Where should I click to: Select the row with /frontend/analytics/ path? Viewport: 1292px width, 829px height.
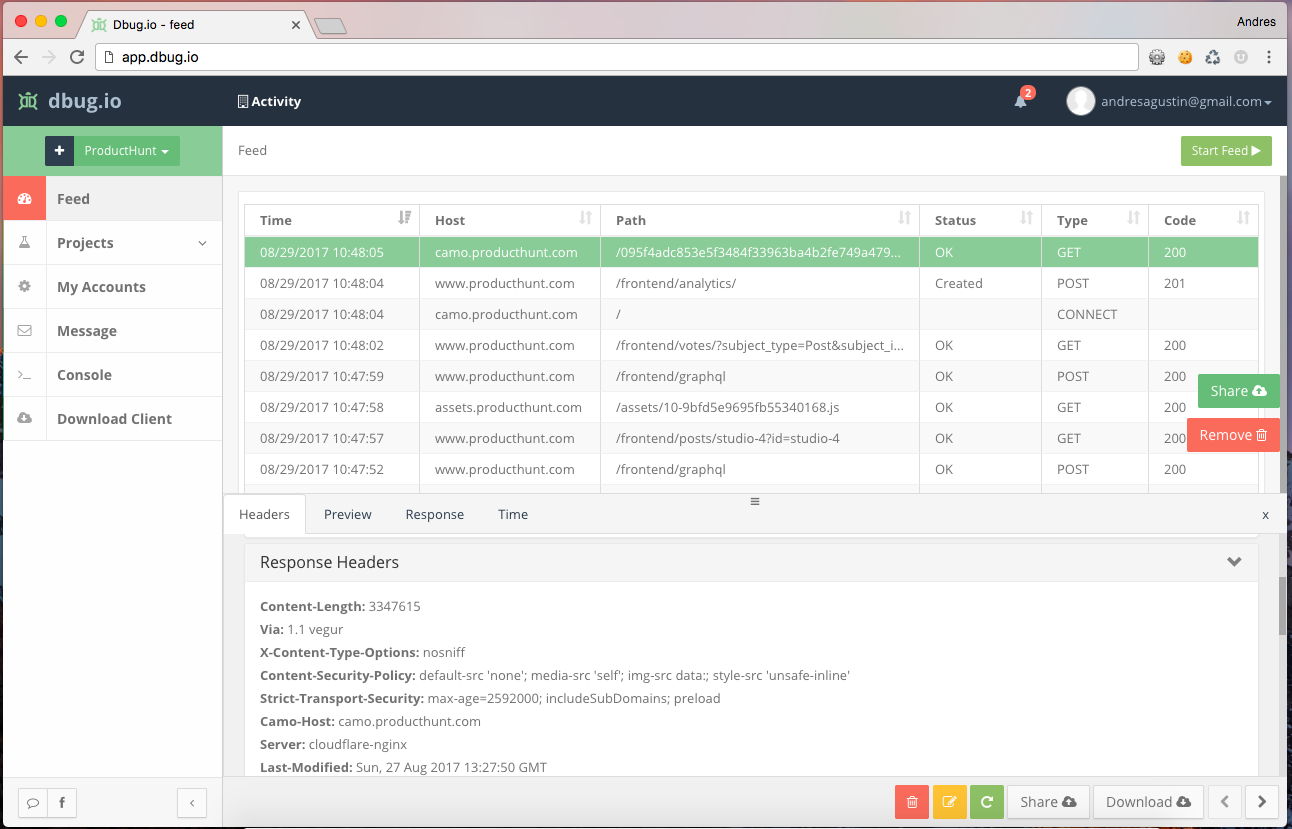pos(751,283)
